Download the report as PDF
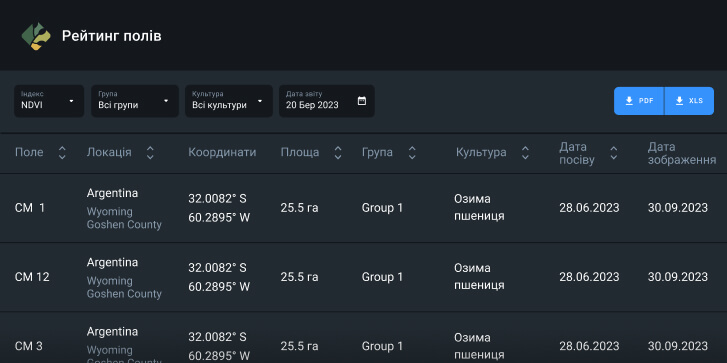The height and width of the screenshot is (363, 727). (x=639, y=101)
